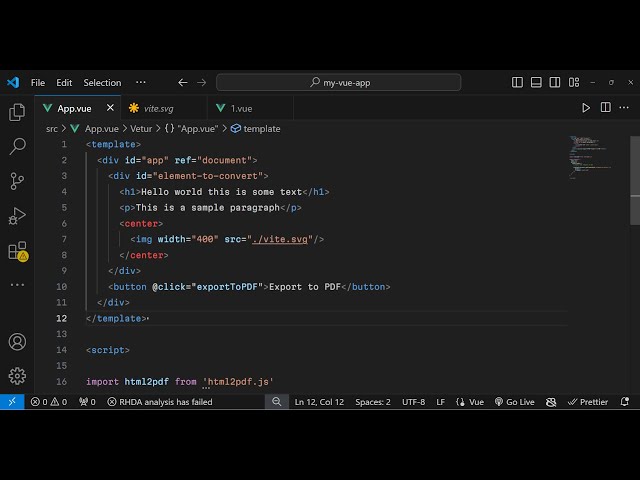Image resolution: width=640 pixels, height=480 pixels.
Task: Expand the hidden menu items ellipsis
Action: 140,82
